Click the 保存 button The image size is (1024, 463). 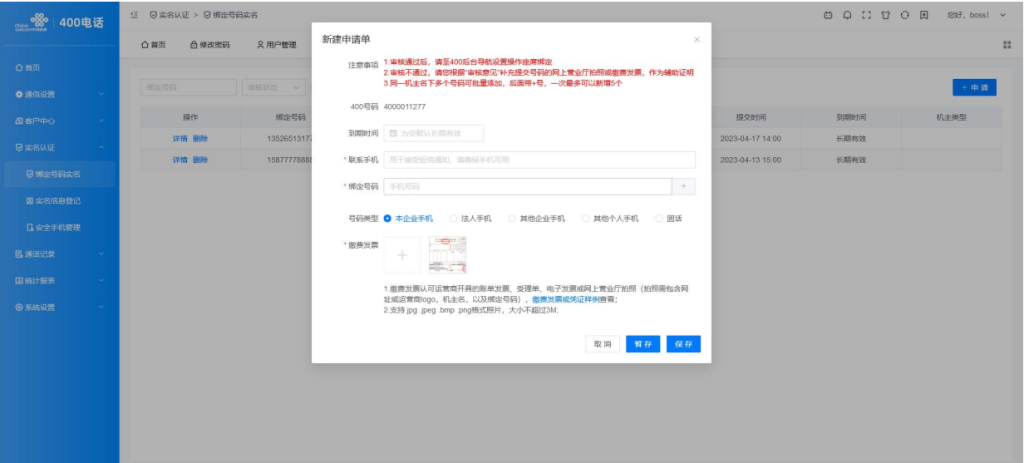coord(684,344)
